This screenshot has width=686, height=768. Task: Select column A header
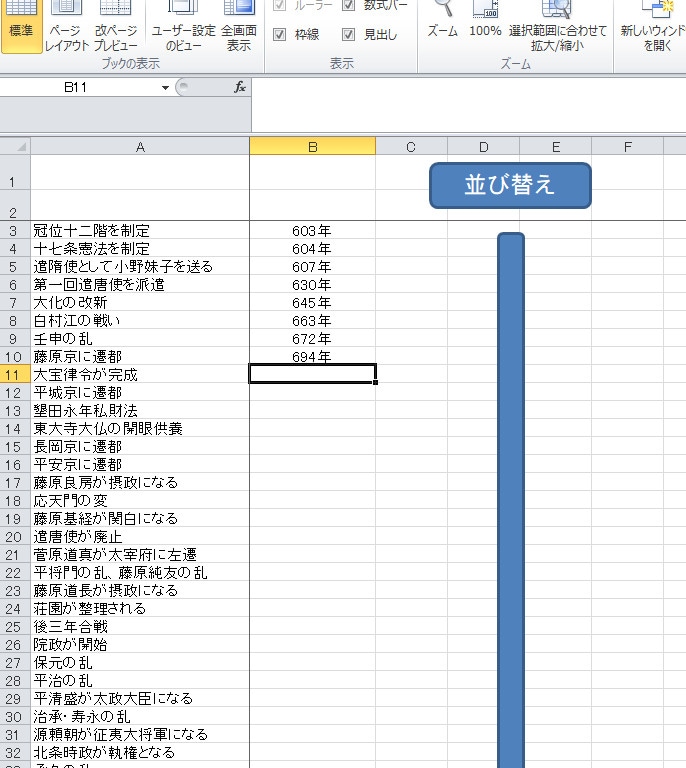coord(140,146)
